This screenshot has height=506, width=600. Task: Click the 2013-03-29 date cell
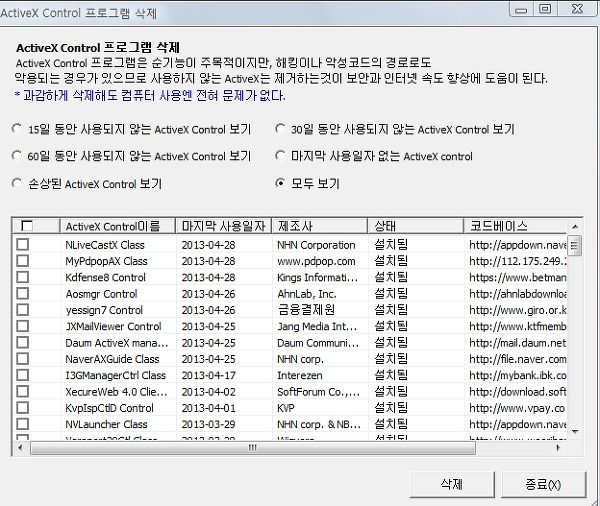(209, 424)
